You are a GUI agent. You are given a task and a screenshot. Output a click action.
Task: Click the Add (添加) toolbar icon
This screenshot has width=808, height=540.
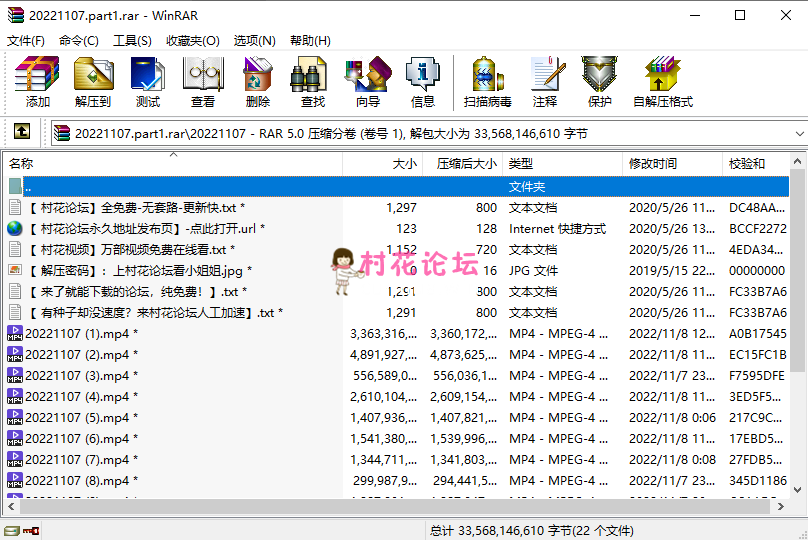click(x=37, y=81)
